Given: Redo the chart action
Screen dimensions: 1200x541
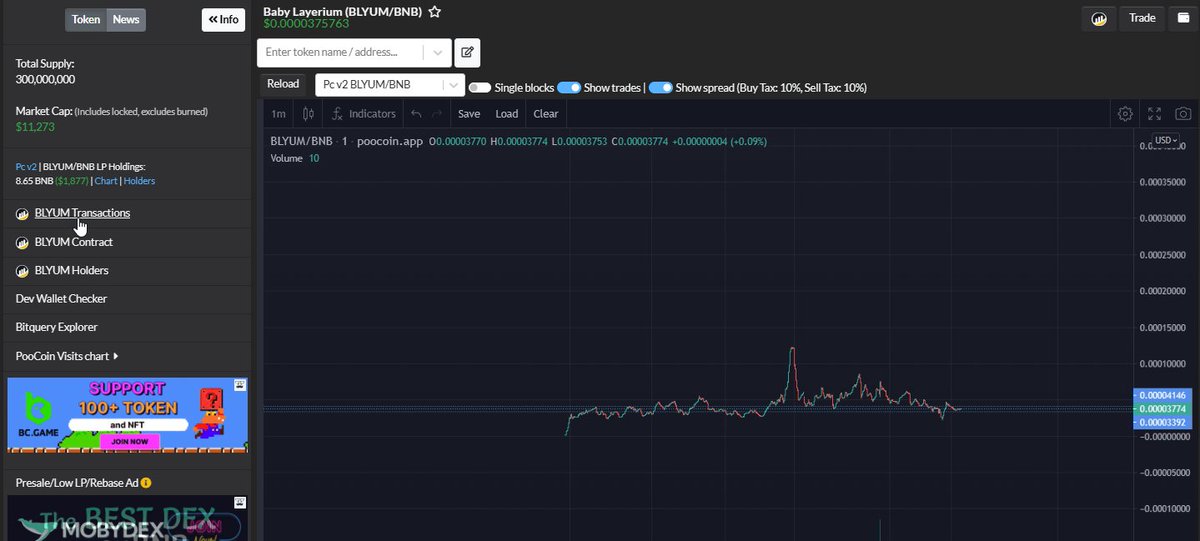Looking at the screenshot, I should click(x=437, y=114).
